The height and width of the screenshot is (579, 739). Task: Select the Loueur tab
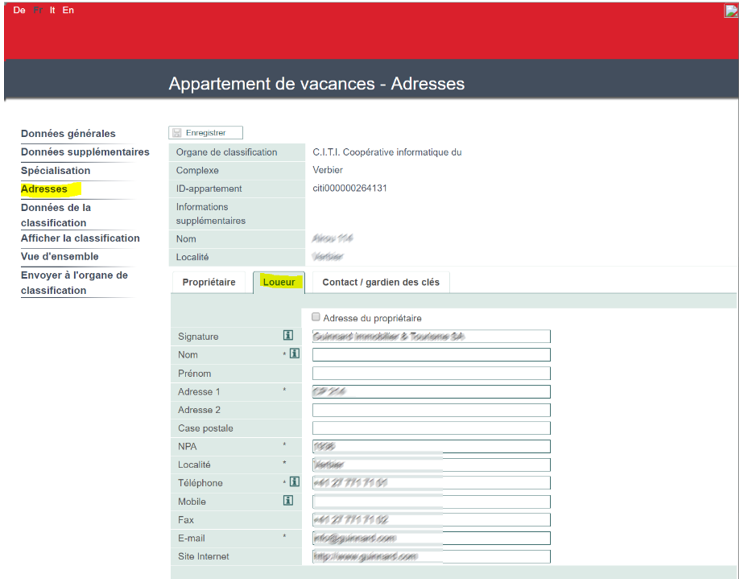(x=278, y=282)
